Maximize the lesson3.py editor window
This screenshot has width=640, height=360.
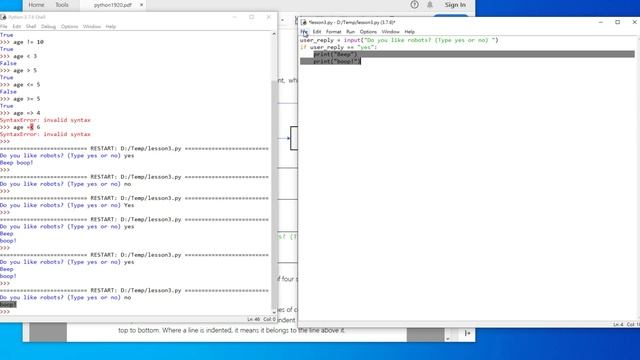[x=618, y=22]
